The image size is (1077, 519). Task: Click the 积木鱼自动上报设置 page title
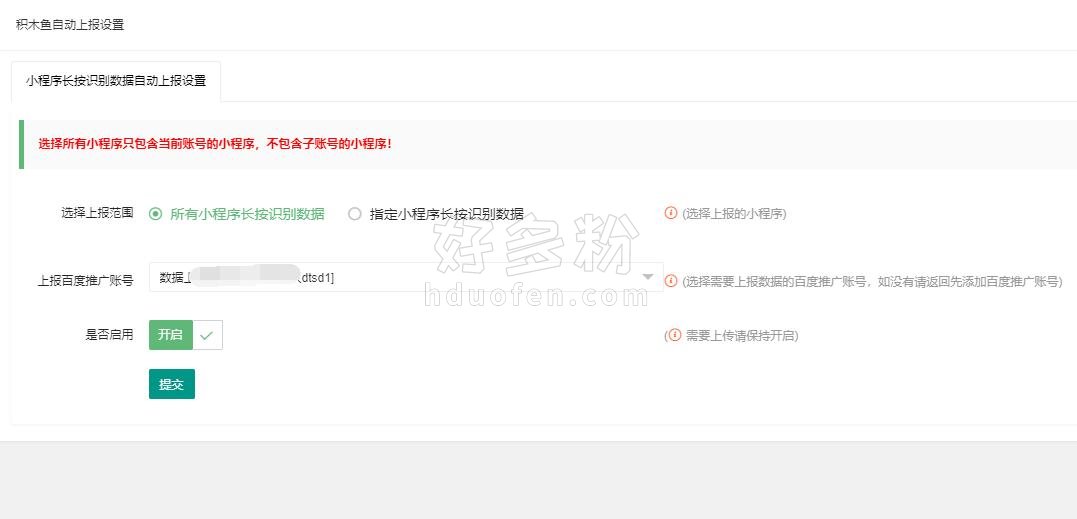tap(70, 24)
